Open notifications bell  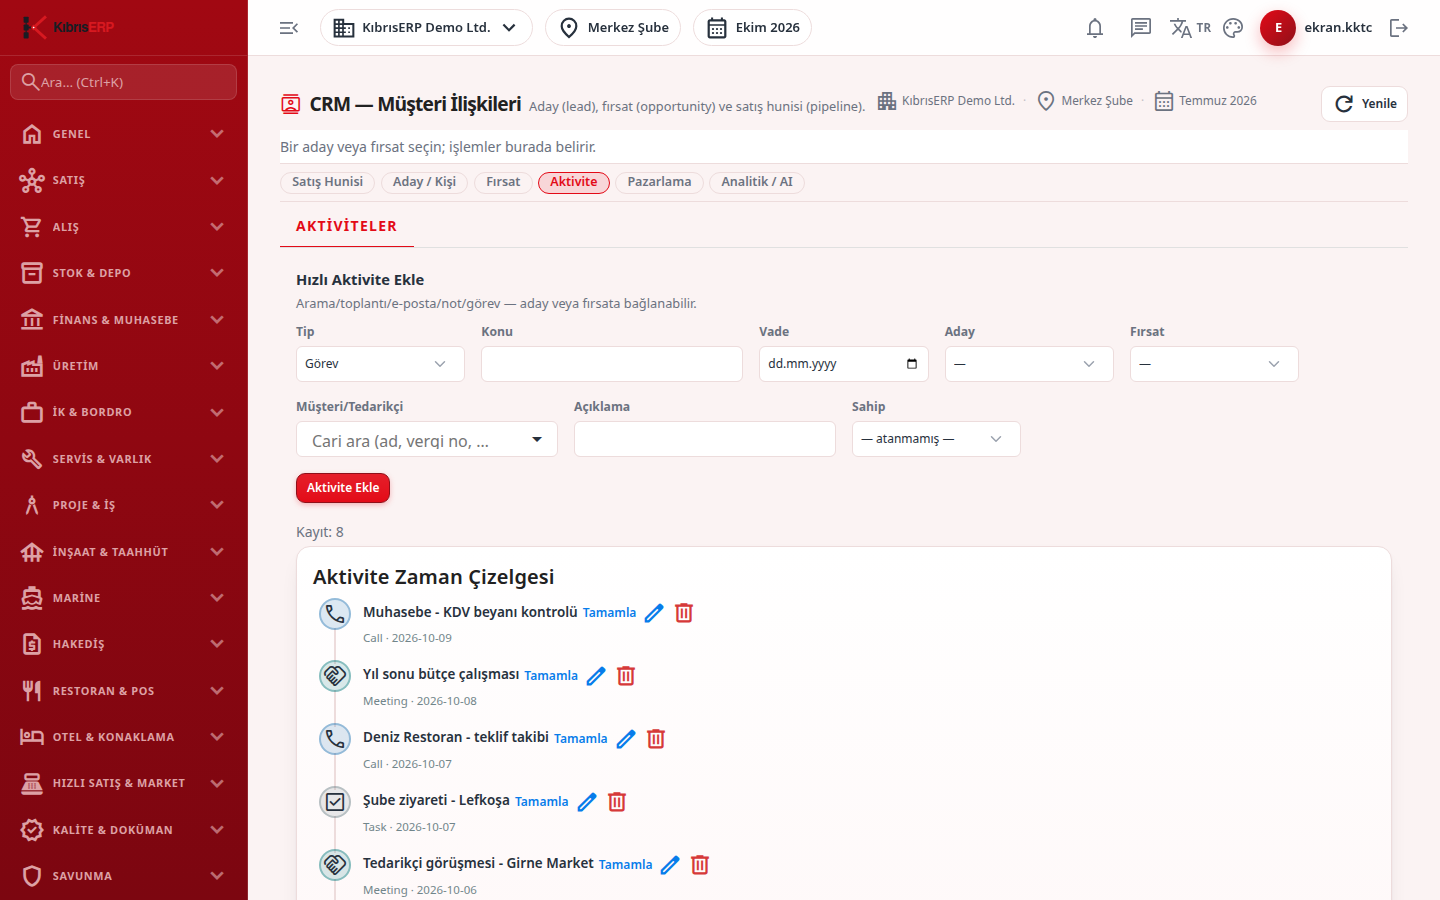coord(1095,28)
